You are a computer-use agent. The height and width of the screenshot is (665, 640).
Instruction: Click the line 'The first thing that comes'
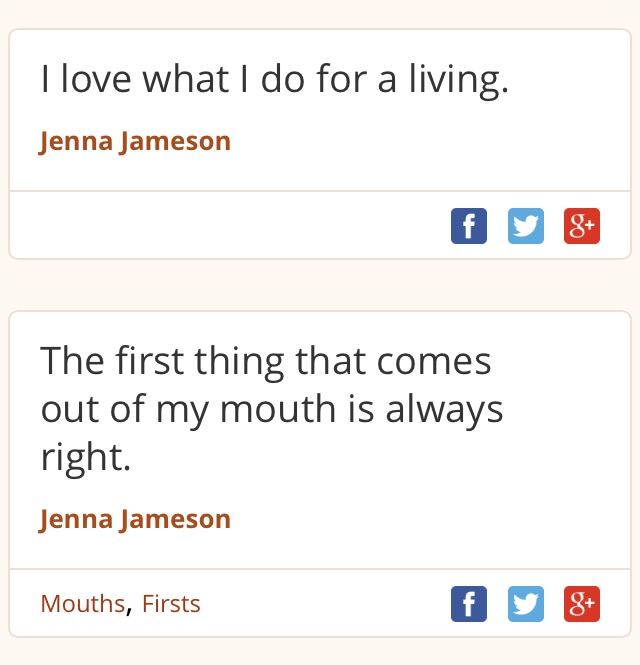click(266, 361)
